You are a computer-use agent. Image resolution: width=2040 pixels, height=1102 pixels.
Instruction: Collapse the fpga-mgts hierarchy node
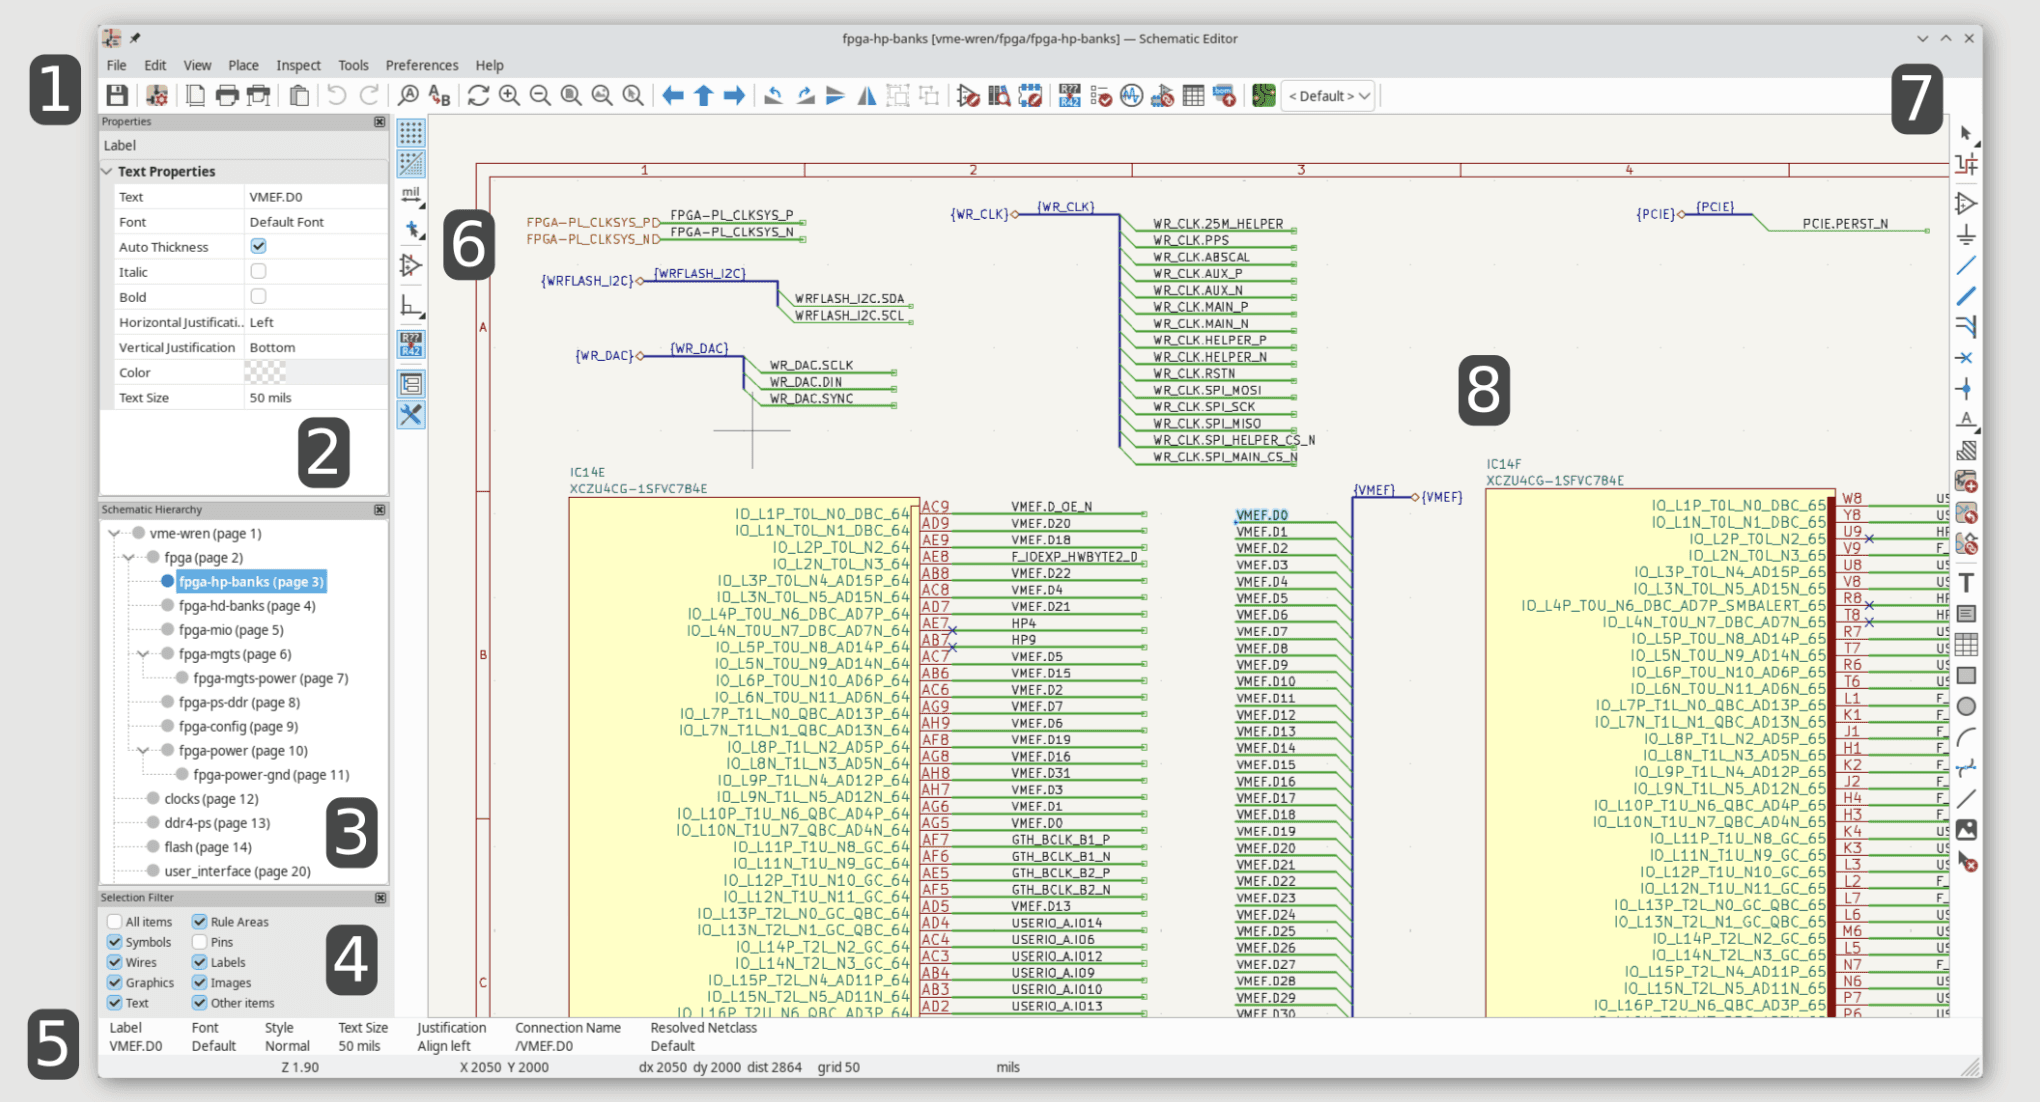point(143,654)
